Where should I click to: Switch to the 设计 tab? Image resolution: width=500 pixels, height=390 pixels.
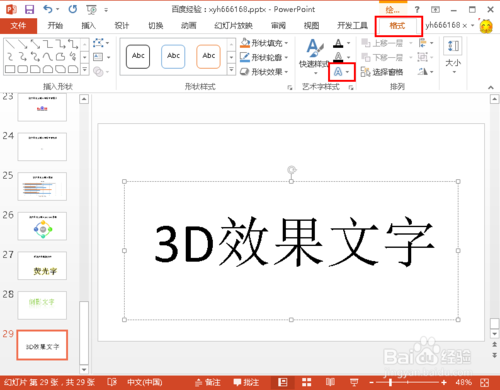122,25
